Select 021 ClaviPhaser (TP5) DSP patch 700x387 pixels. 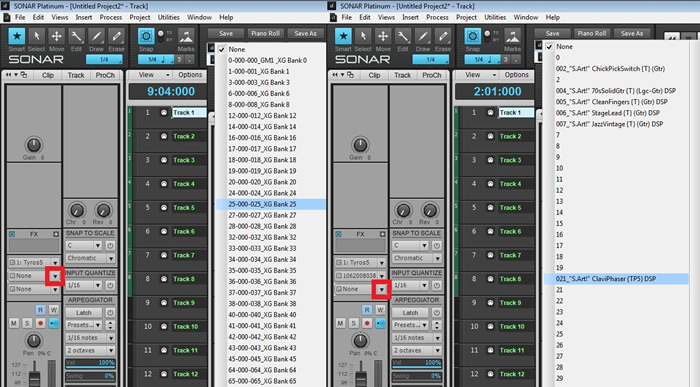tap(616, 279)
